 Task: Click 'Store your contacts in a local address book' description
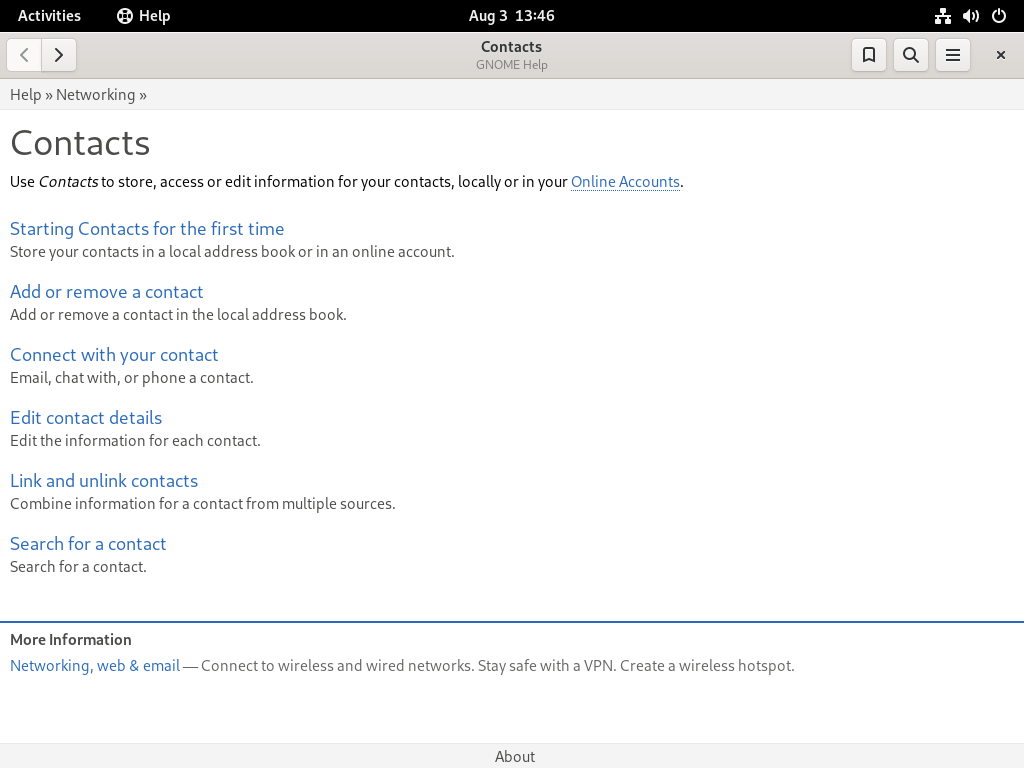tap(232, 251)
